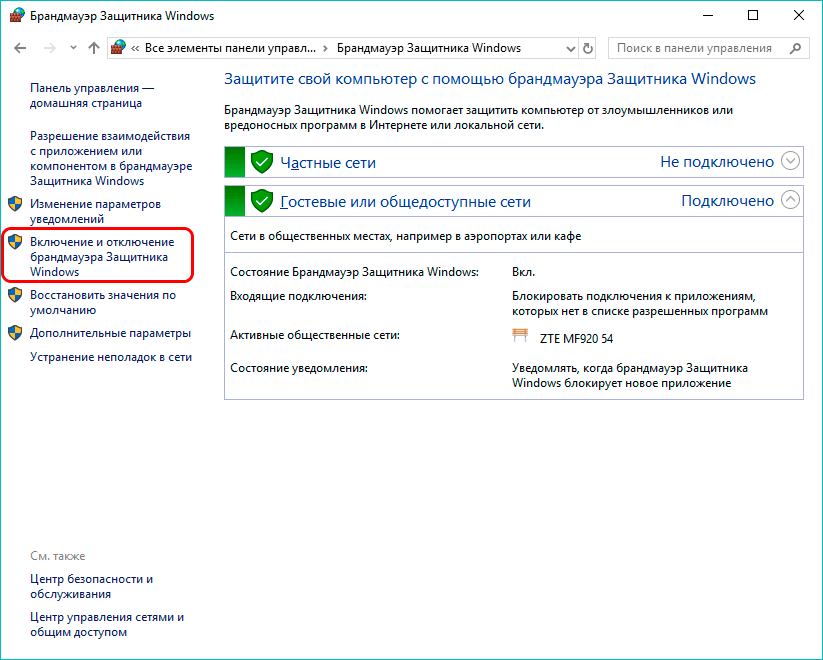Open recent locations dropdown arrow

[x=73, y=48]
